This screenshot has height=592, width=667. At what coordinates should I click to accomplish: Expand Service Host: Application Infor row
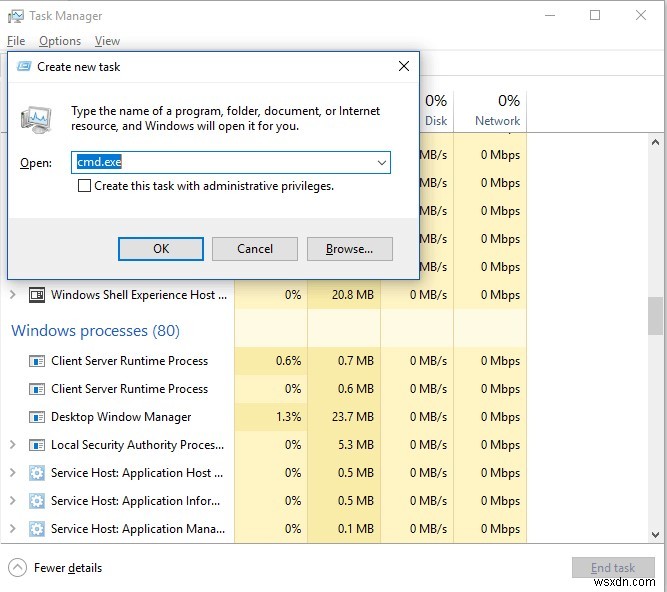(x=13, y=501)
